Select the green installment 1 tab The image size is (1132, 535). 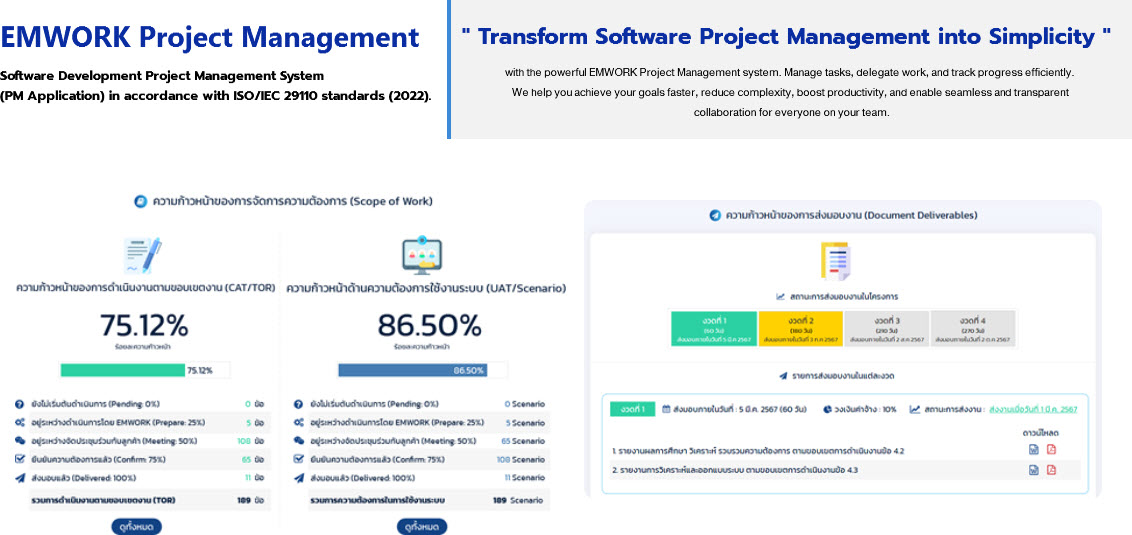[x=714, y=329]
